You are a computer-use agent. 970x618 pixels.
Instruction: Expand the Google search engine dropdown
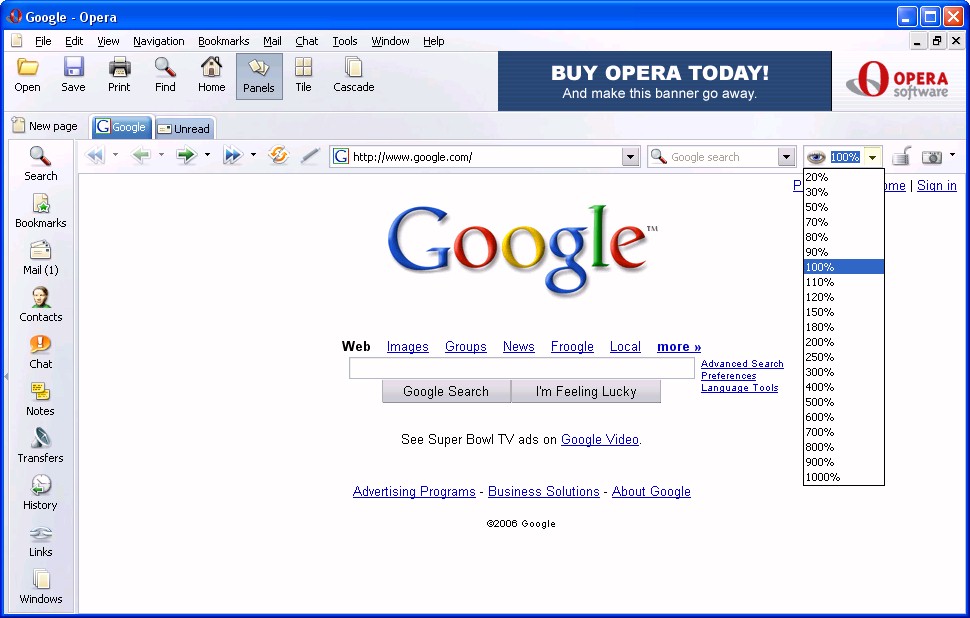click(786, 157)
